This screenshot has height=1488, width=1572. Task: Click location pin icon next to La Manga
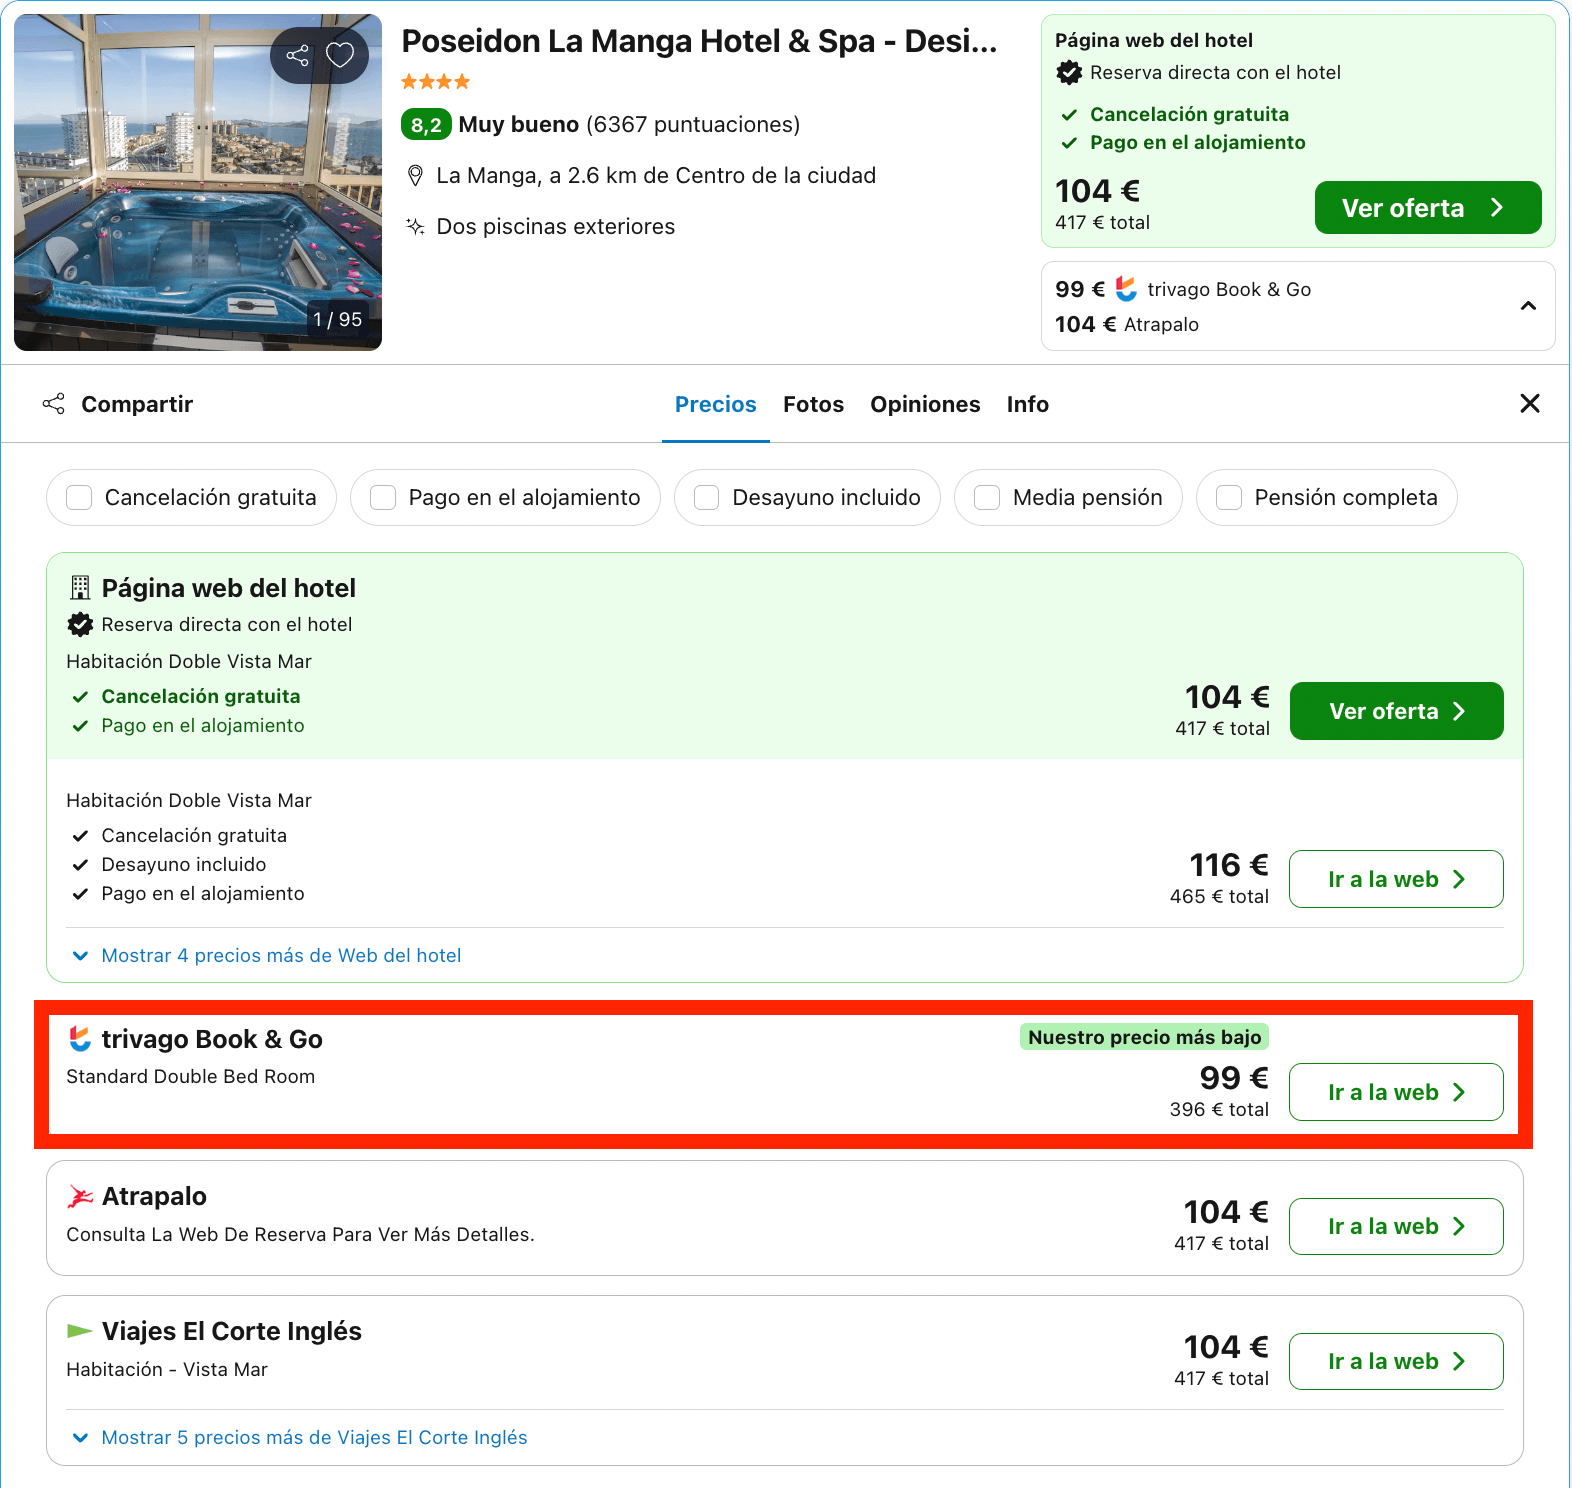[x=415, y=176]
